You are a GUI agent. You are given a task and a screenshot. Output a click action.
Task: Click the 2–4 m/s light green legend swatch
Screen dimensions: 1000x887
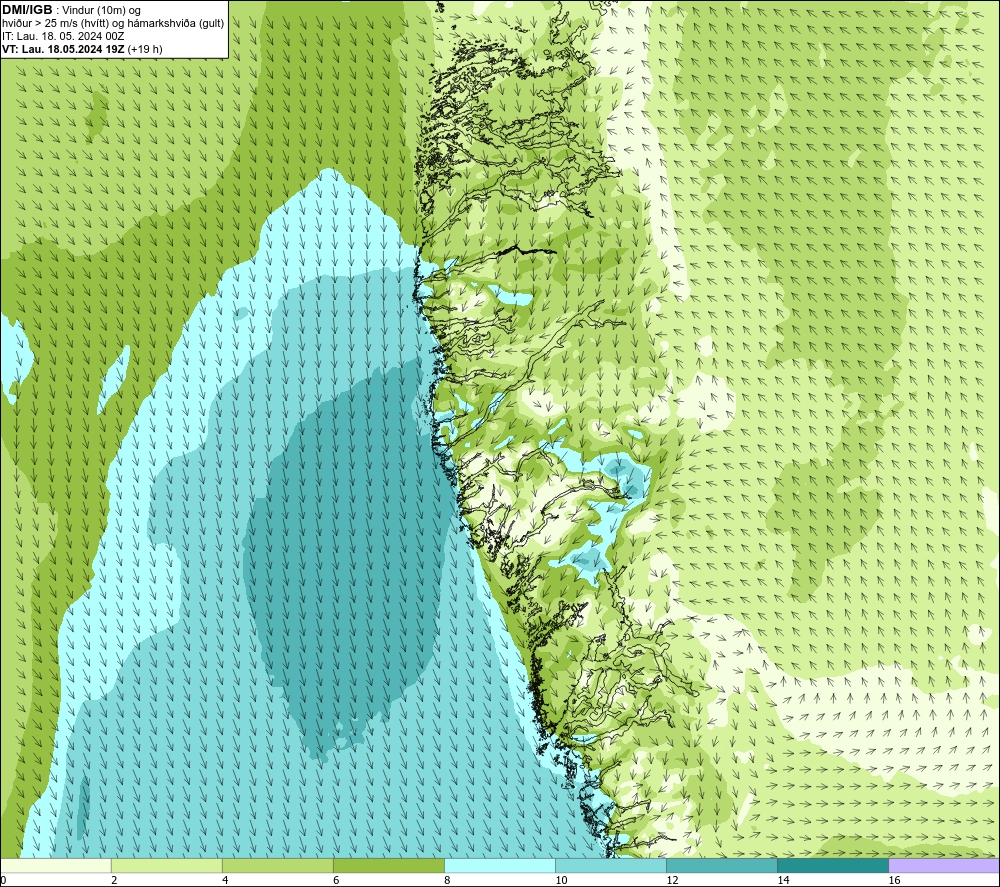tap(167, 865)
